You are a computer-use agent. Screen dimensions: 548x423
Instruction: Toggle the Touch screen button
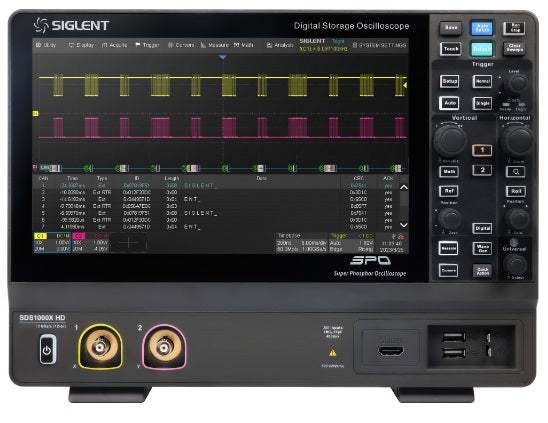point(450,49)
